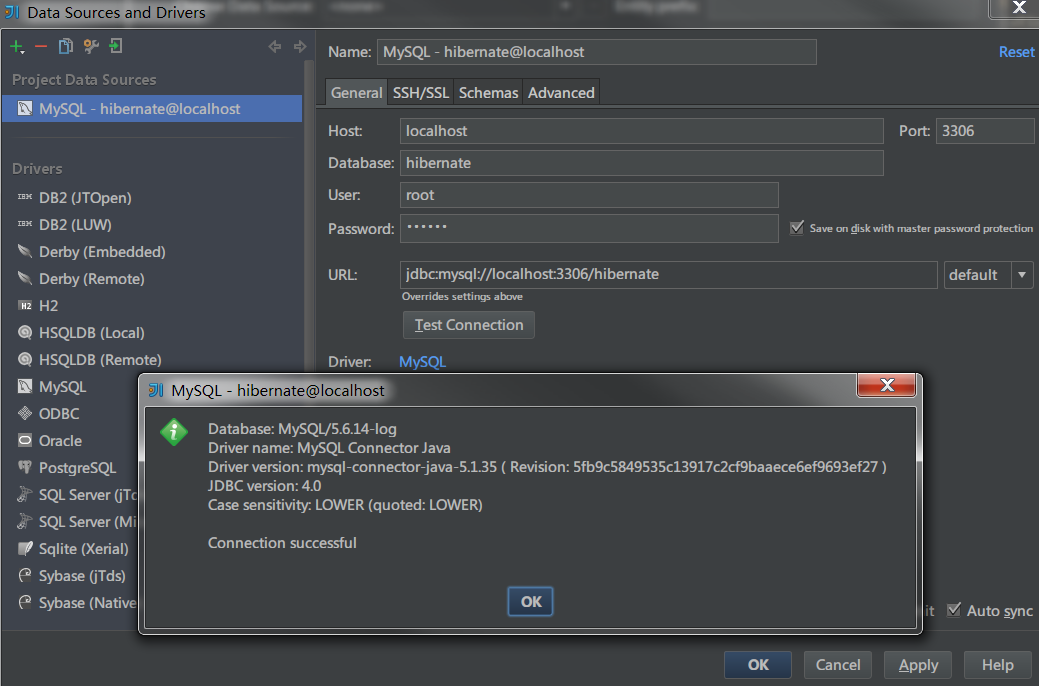Click OK in Data Sources dialog footer
Screen dimensions: 1039x686
[757, 665]
